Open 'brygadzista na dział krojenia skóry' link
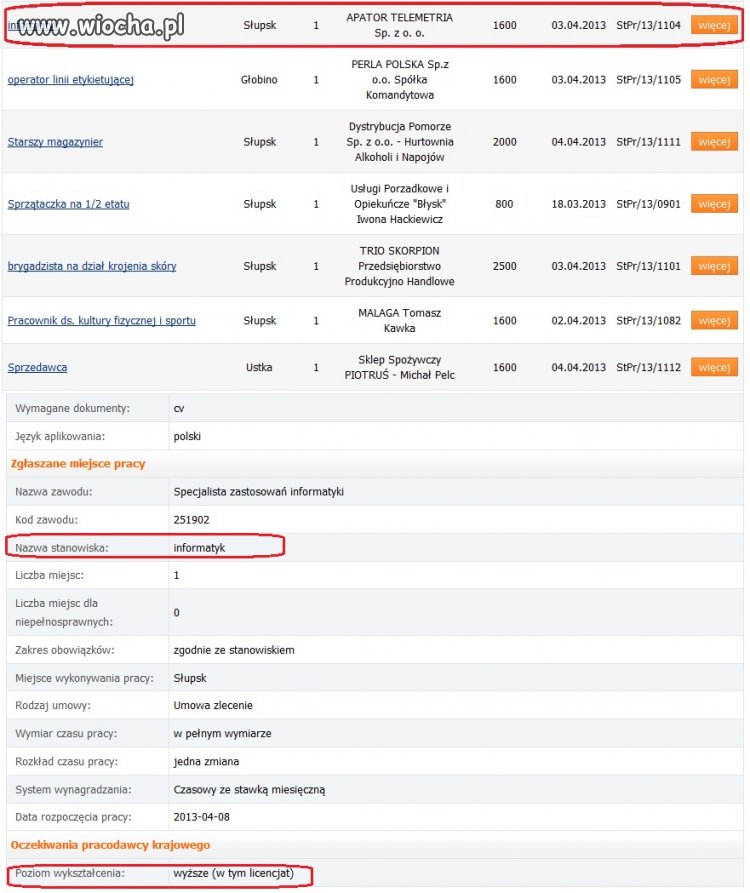This screenshot has width=750, height=893. 92,266
